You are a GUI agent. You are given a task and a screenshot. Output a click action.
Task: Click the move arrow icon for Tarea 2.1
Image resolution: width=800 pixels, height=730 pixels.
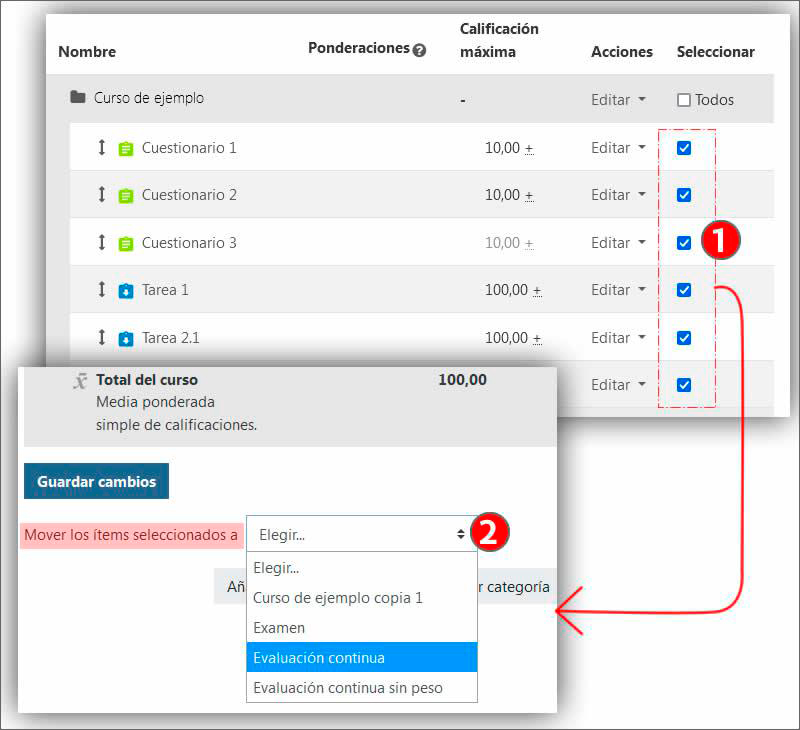101,338
